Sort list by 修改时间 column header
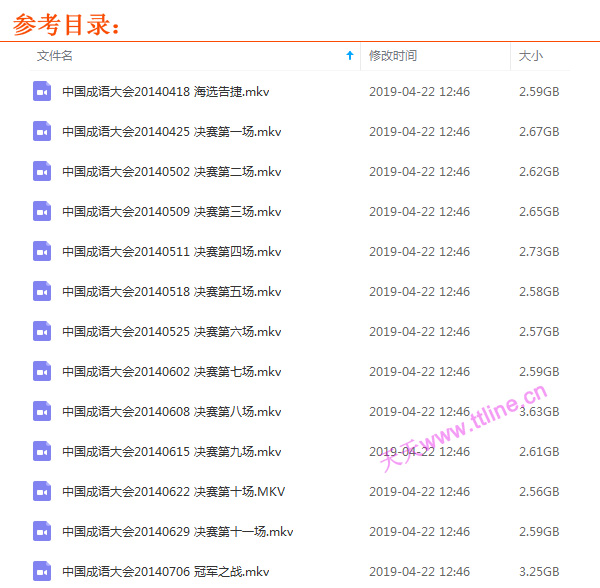 pyautogui.click(x=393, y=56)
